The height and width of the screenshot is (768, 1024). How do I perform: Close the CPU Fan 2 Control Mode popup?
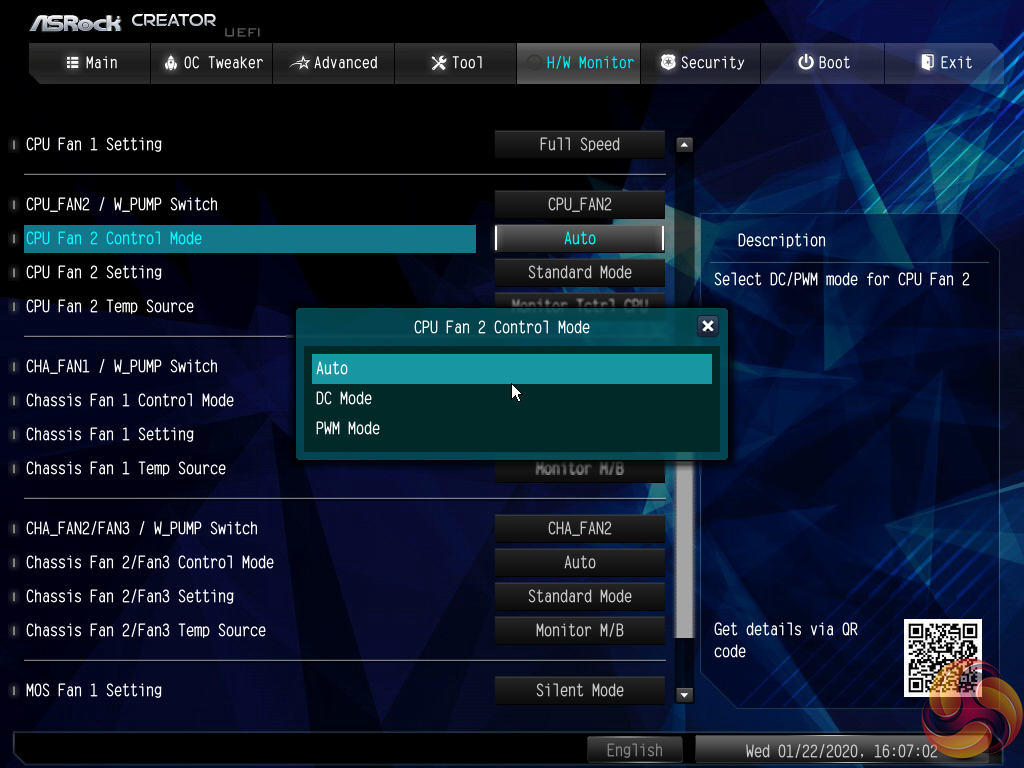707,326
